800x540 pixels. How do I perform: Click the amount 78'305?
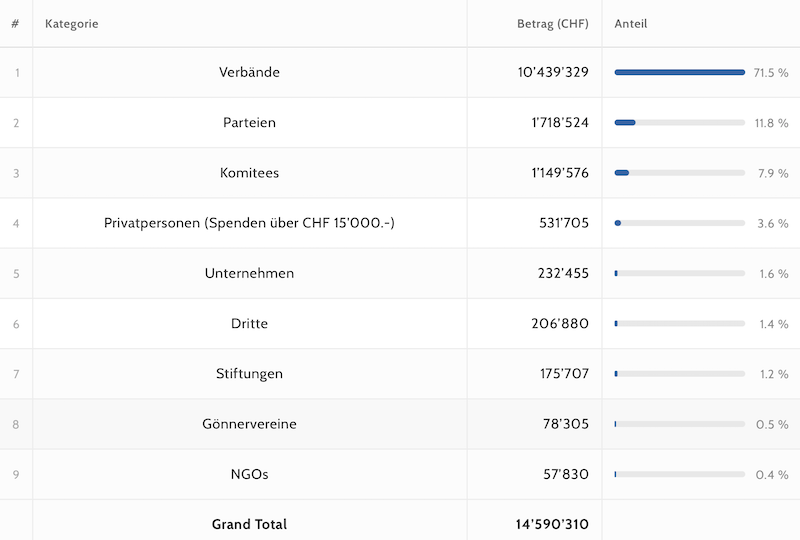tap(566, 424)
